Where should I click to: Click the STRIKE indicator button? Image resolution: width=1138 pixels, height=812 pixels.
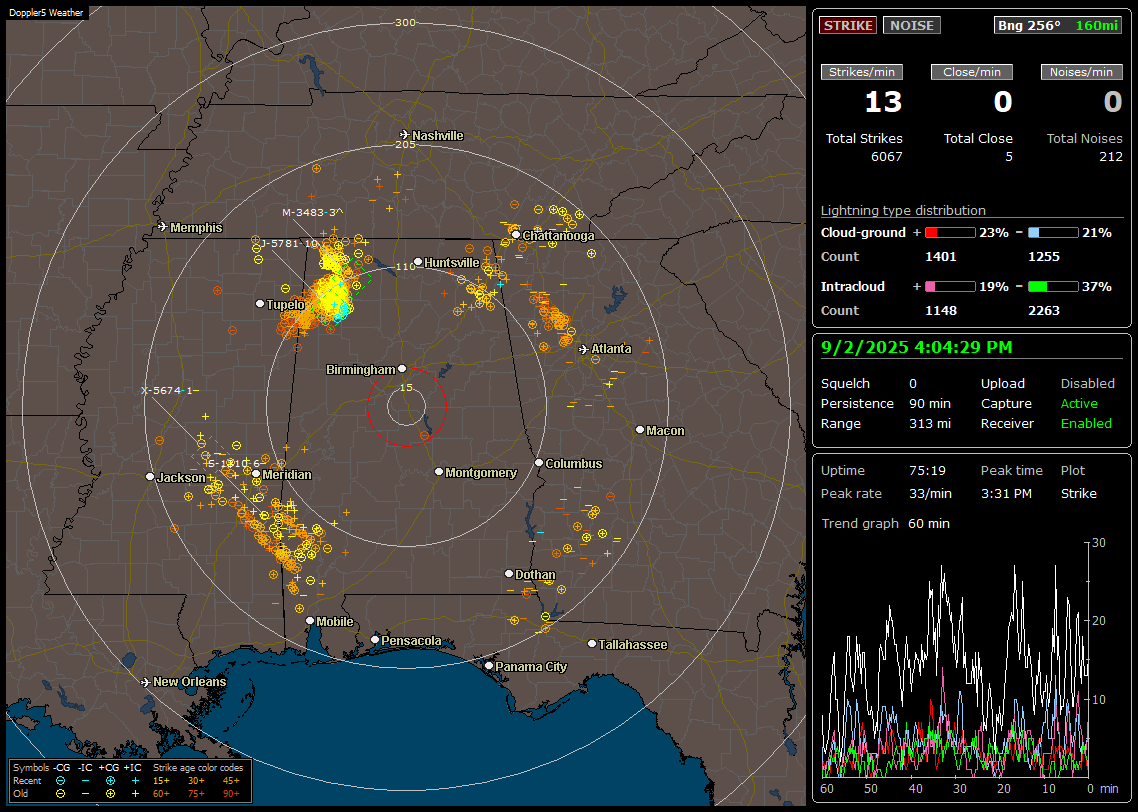point(848,25)
